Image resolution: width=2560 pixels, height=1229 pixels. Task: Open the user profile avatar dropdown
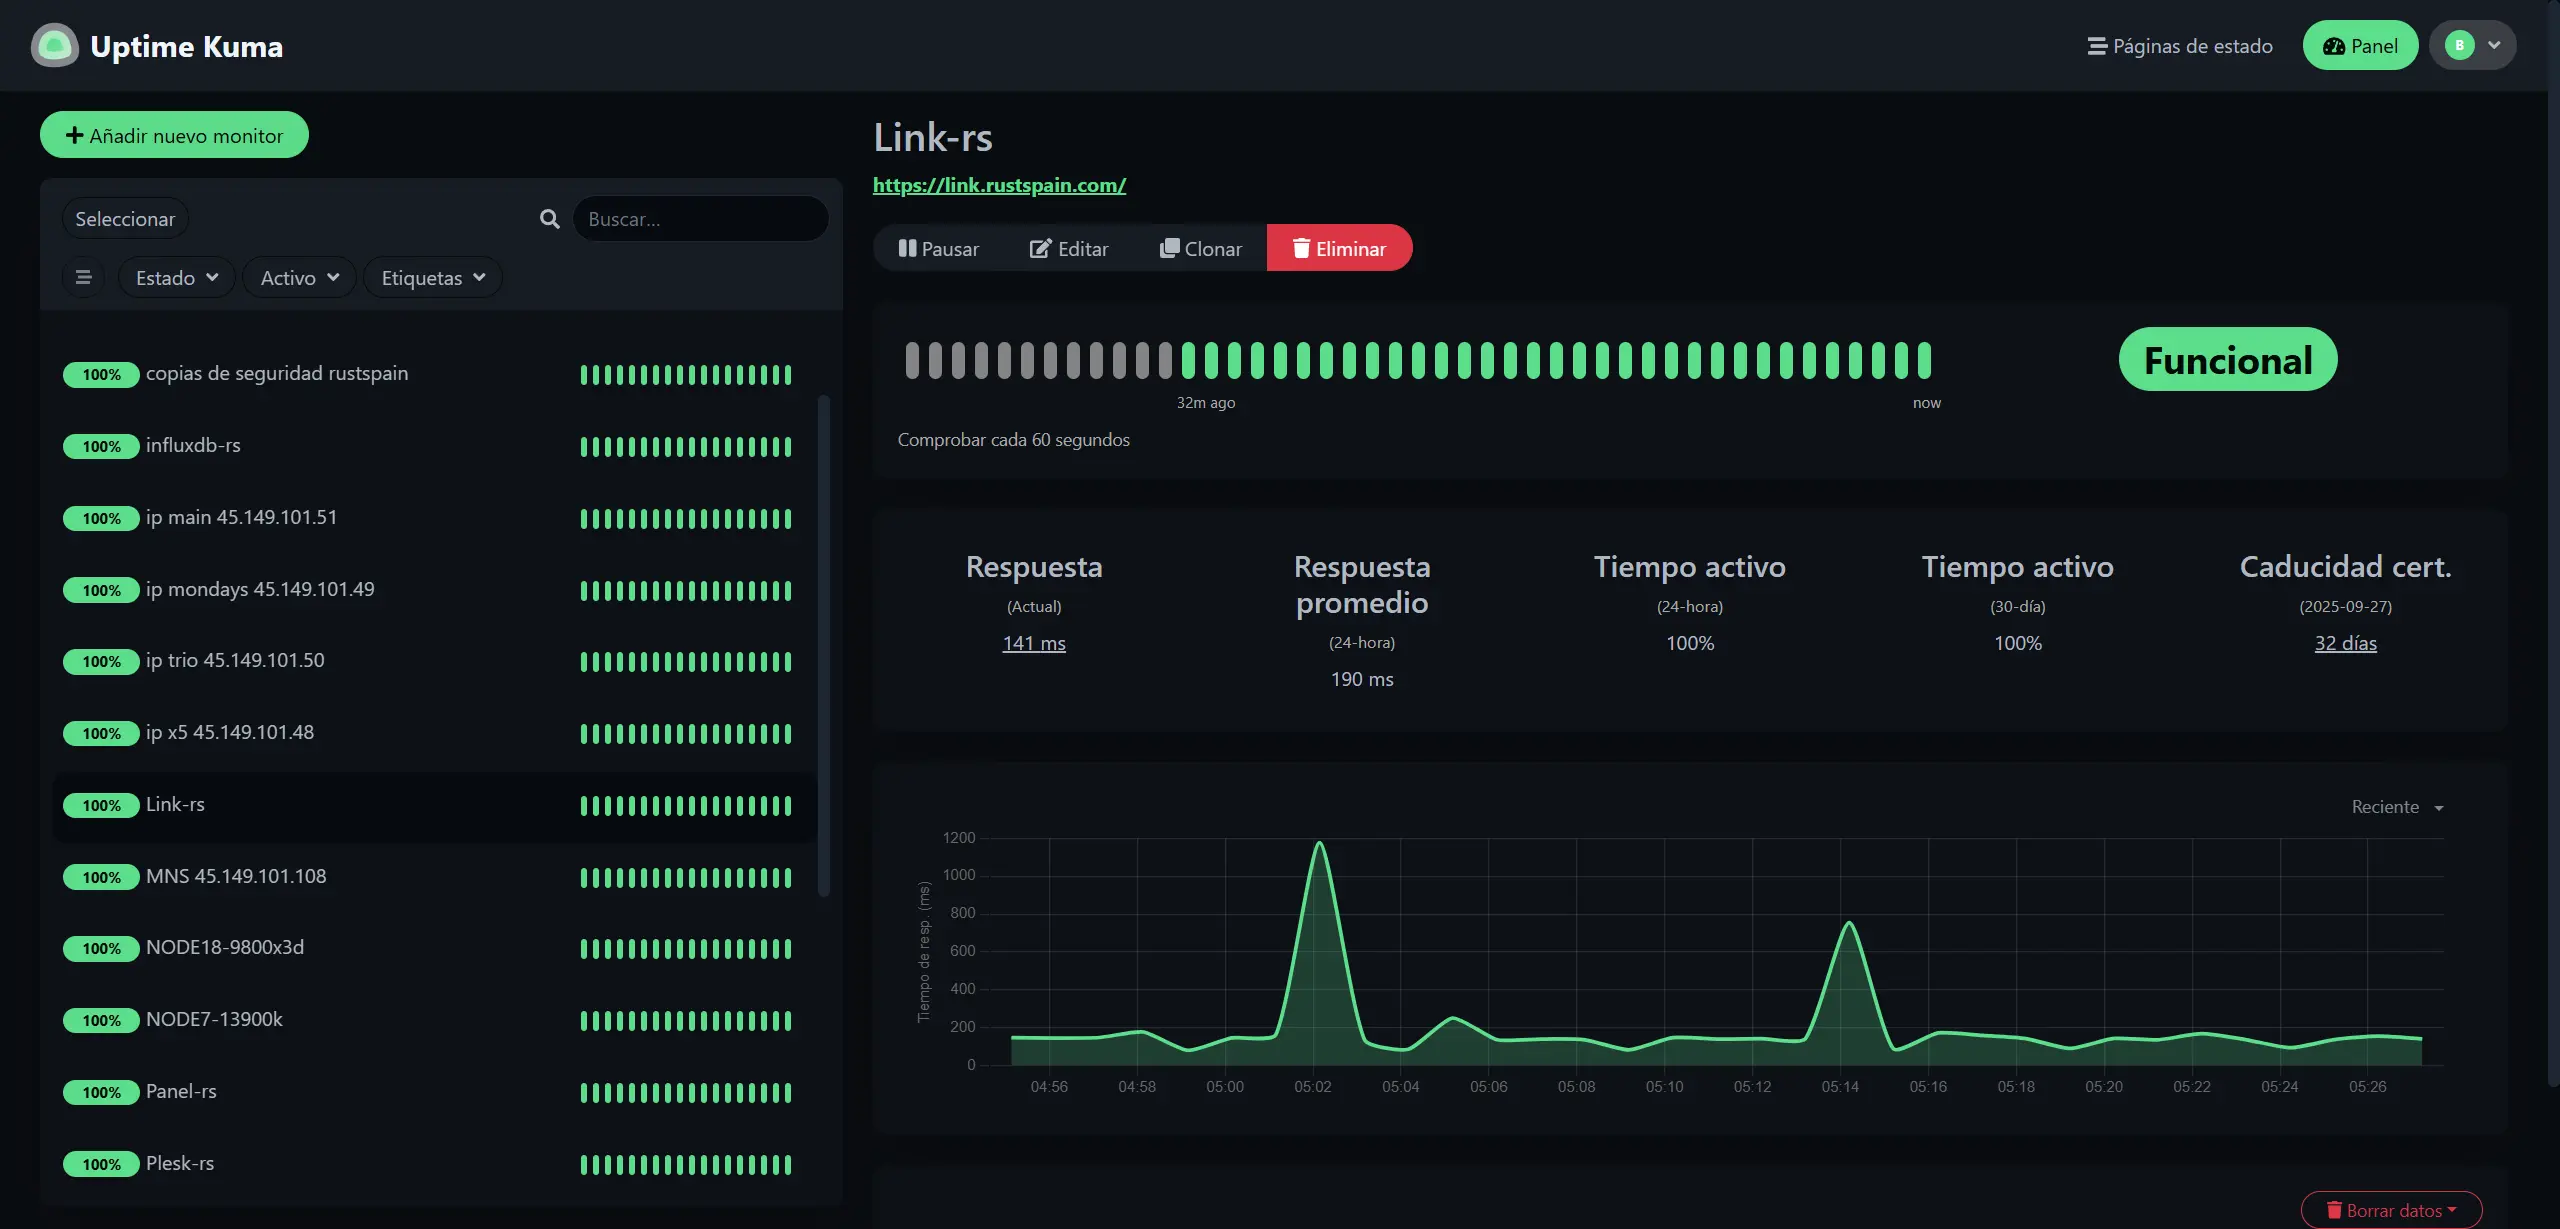[2472, 45]
